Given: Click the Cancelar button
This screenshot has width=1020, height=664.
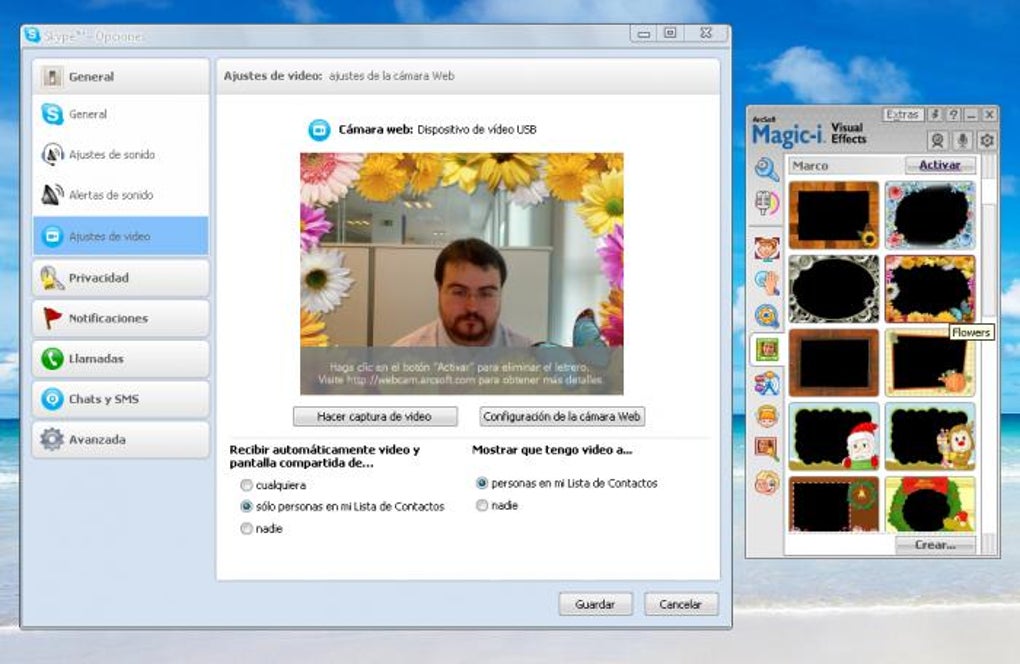Looking at the screenshot, I should [680, 604].
